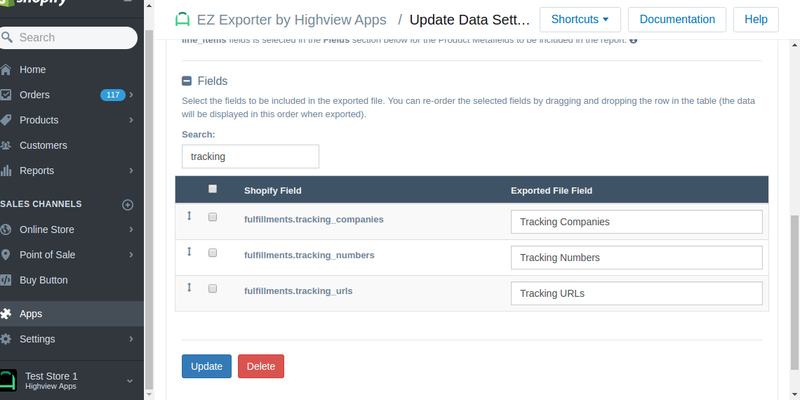
Task: Check the fulfillments.tracking_companies checkbox
Action: pos(213,217)
